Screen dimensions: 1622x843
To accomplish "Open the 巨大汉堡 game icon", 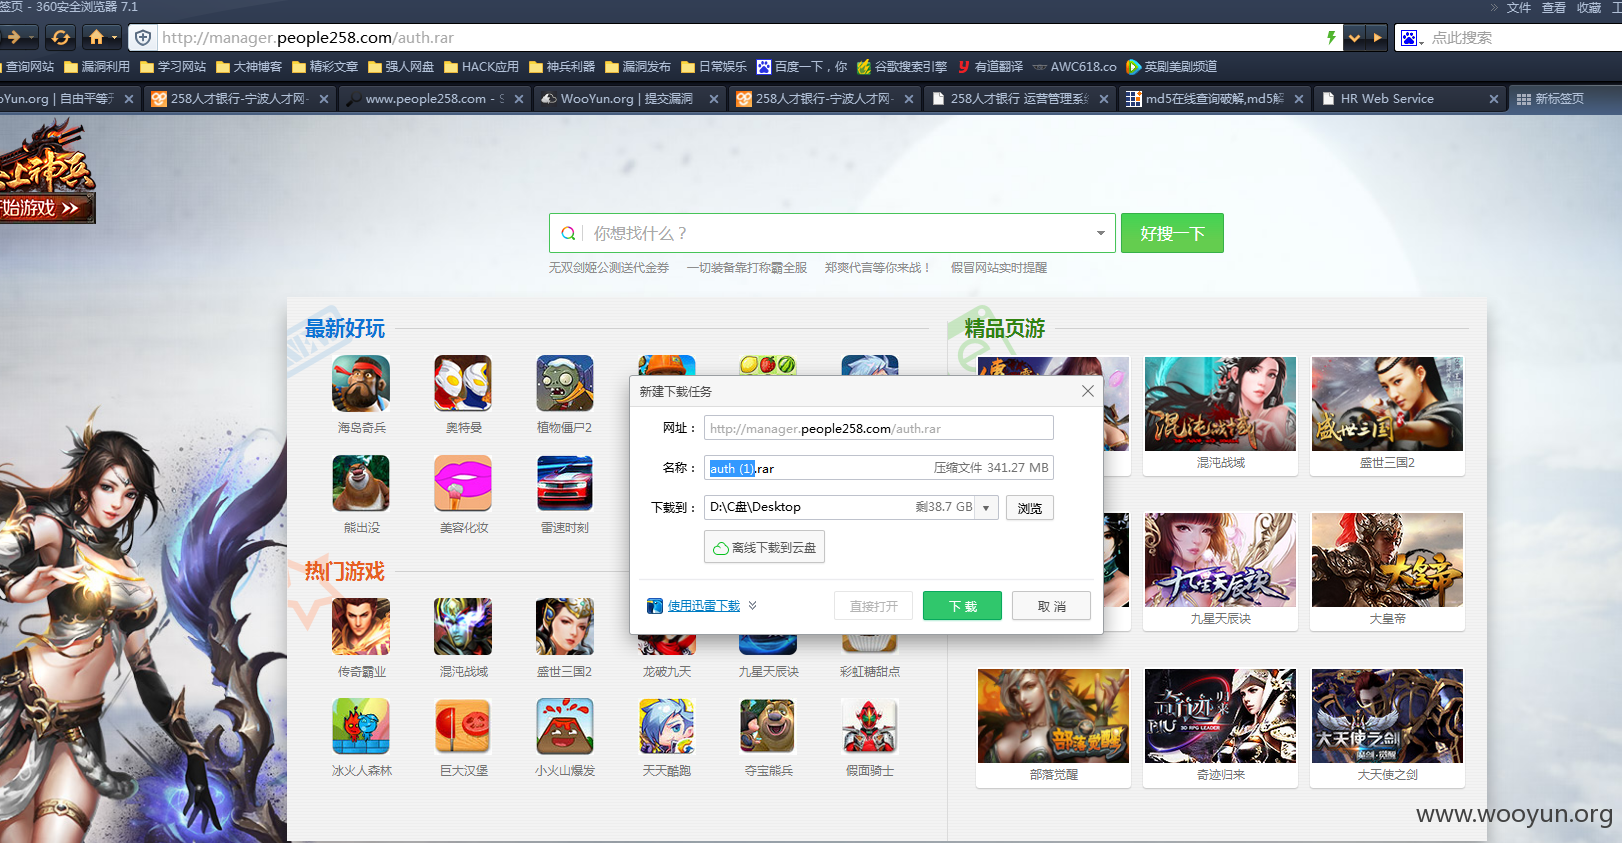I will point(463,726).
